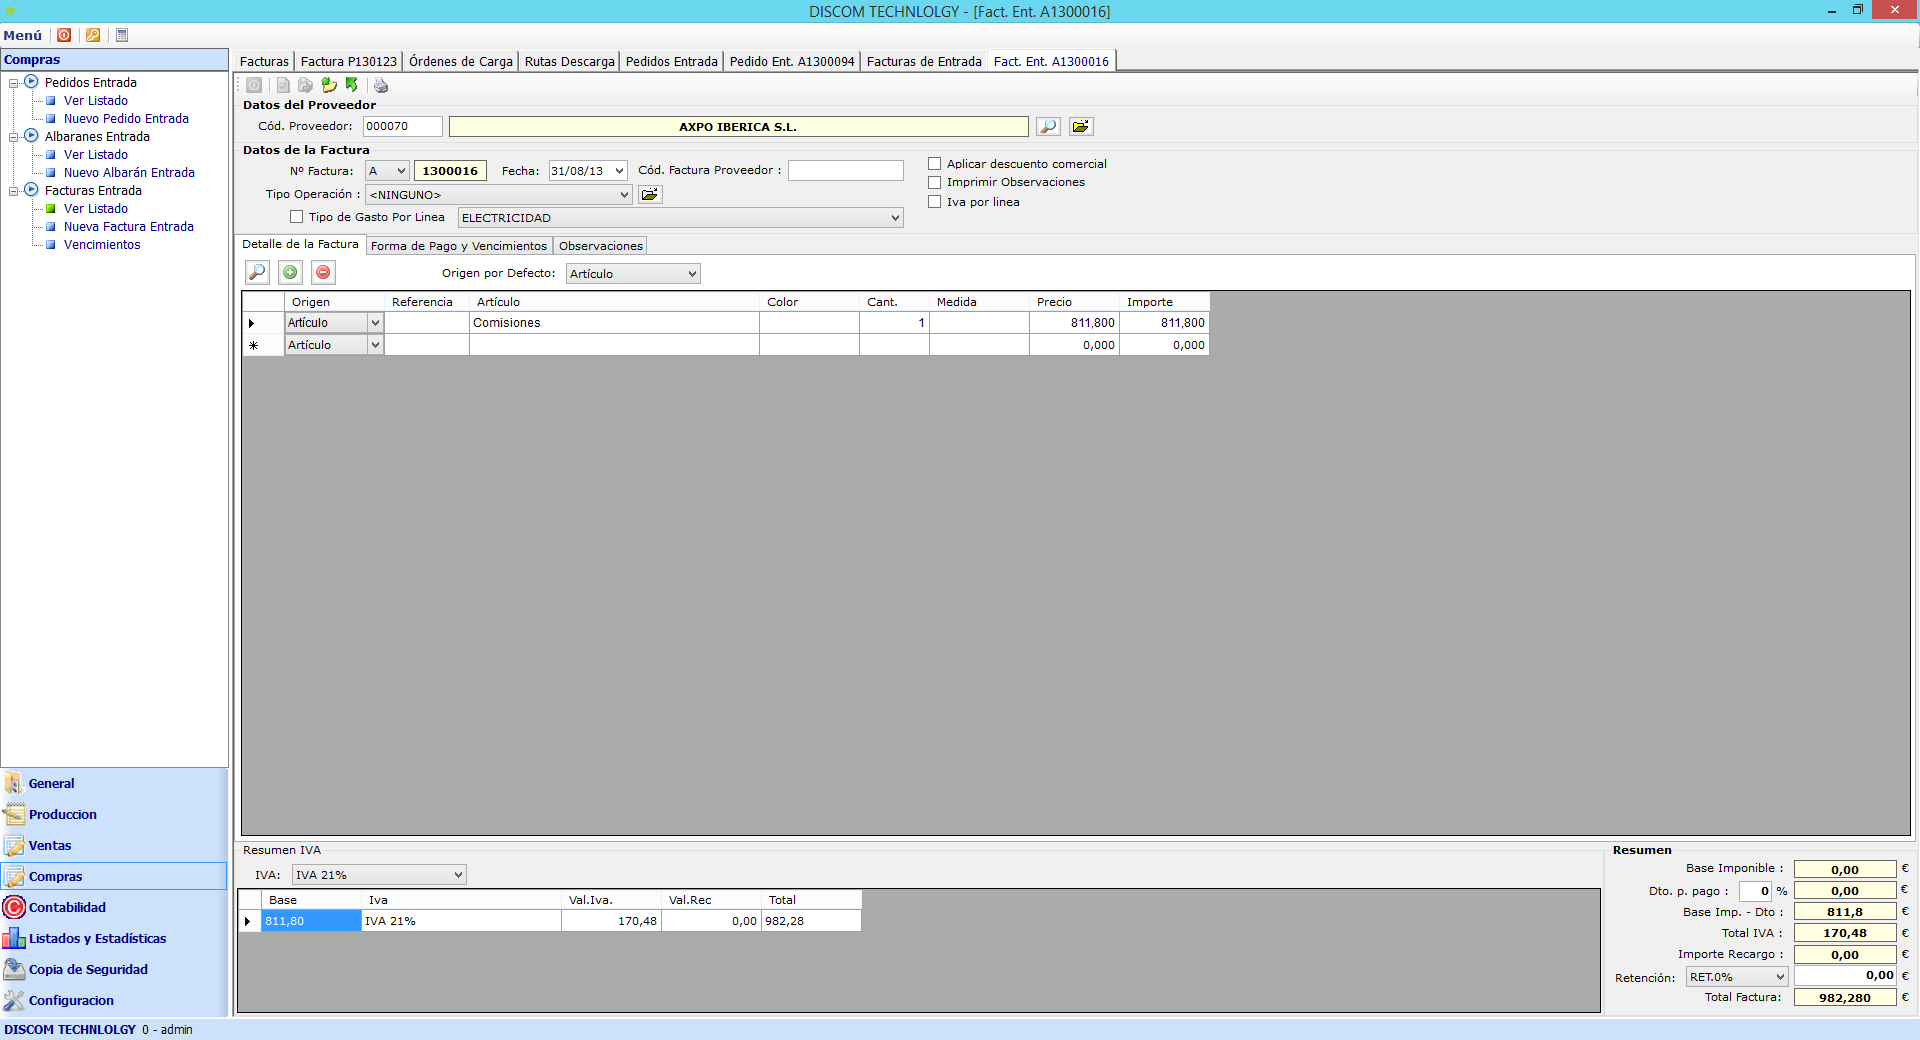1920x1040 pixels.
Task: Click the red power icon beside Menú
Action: 64,35
